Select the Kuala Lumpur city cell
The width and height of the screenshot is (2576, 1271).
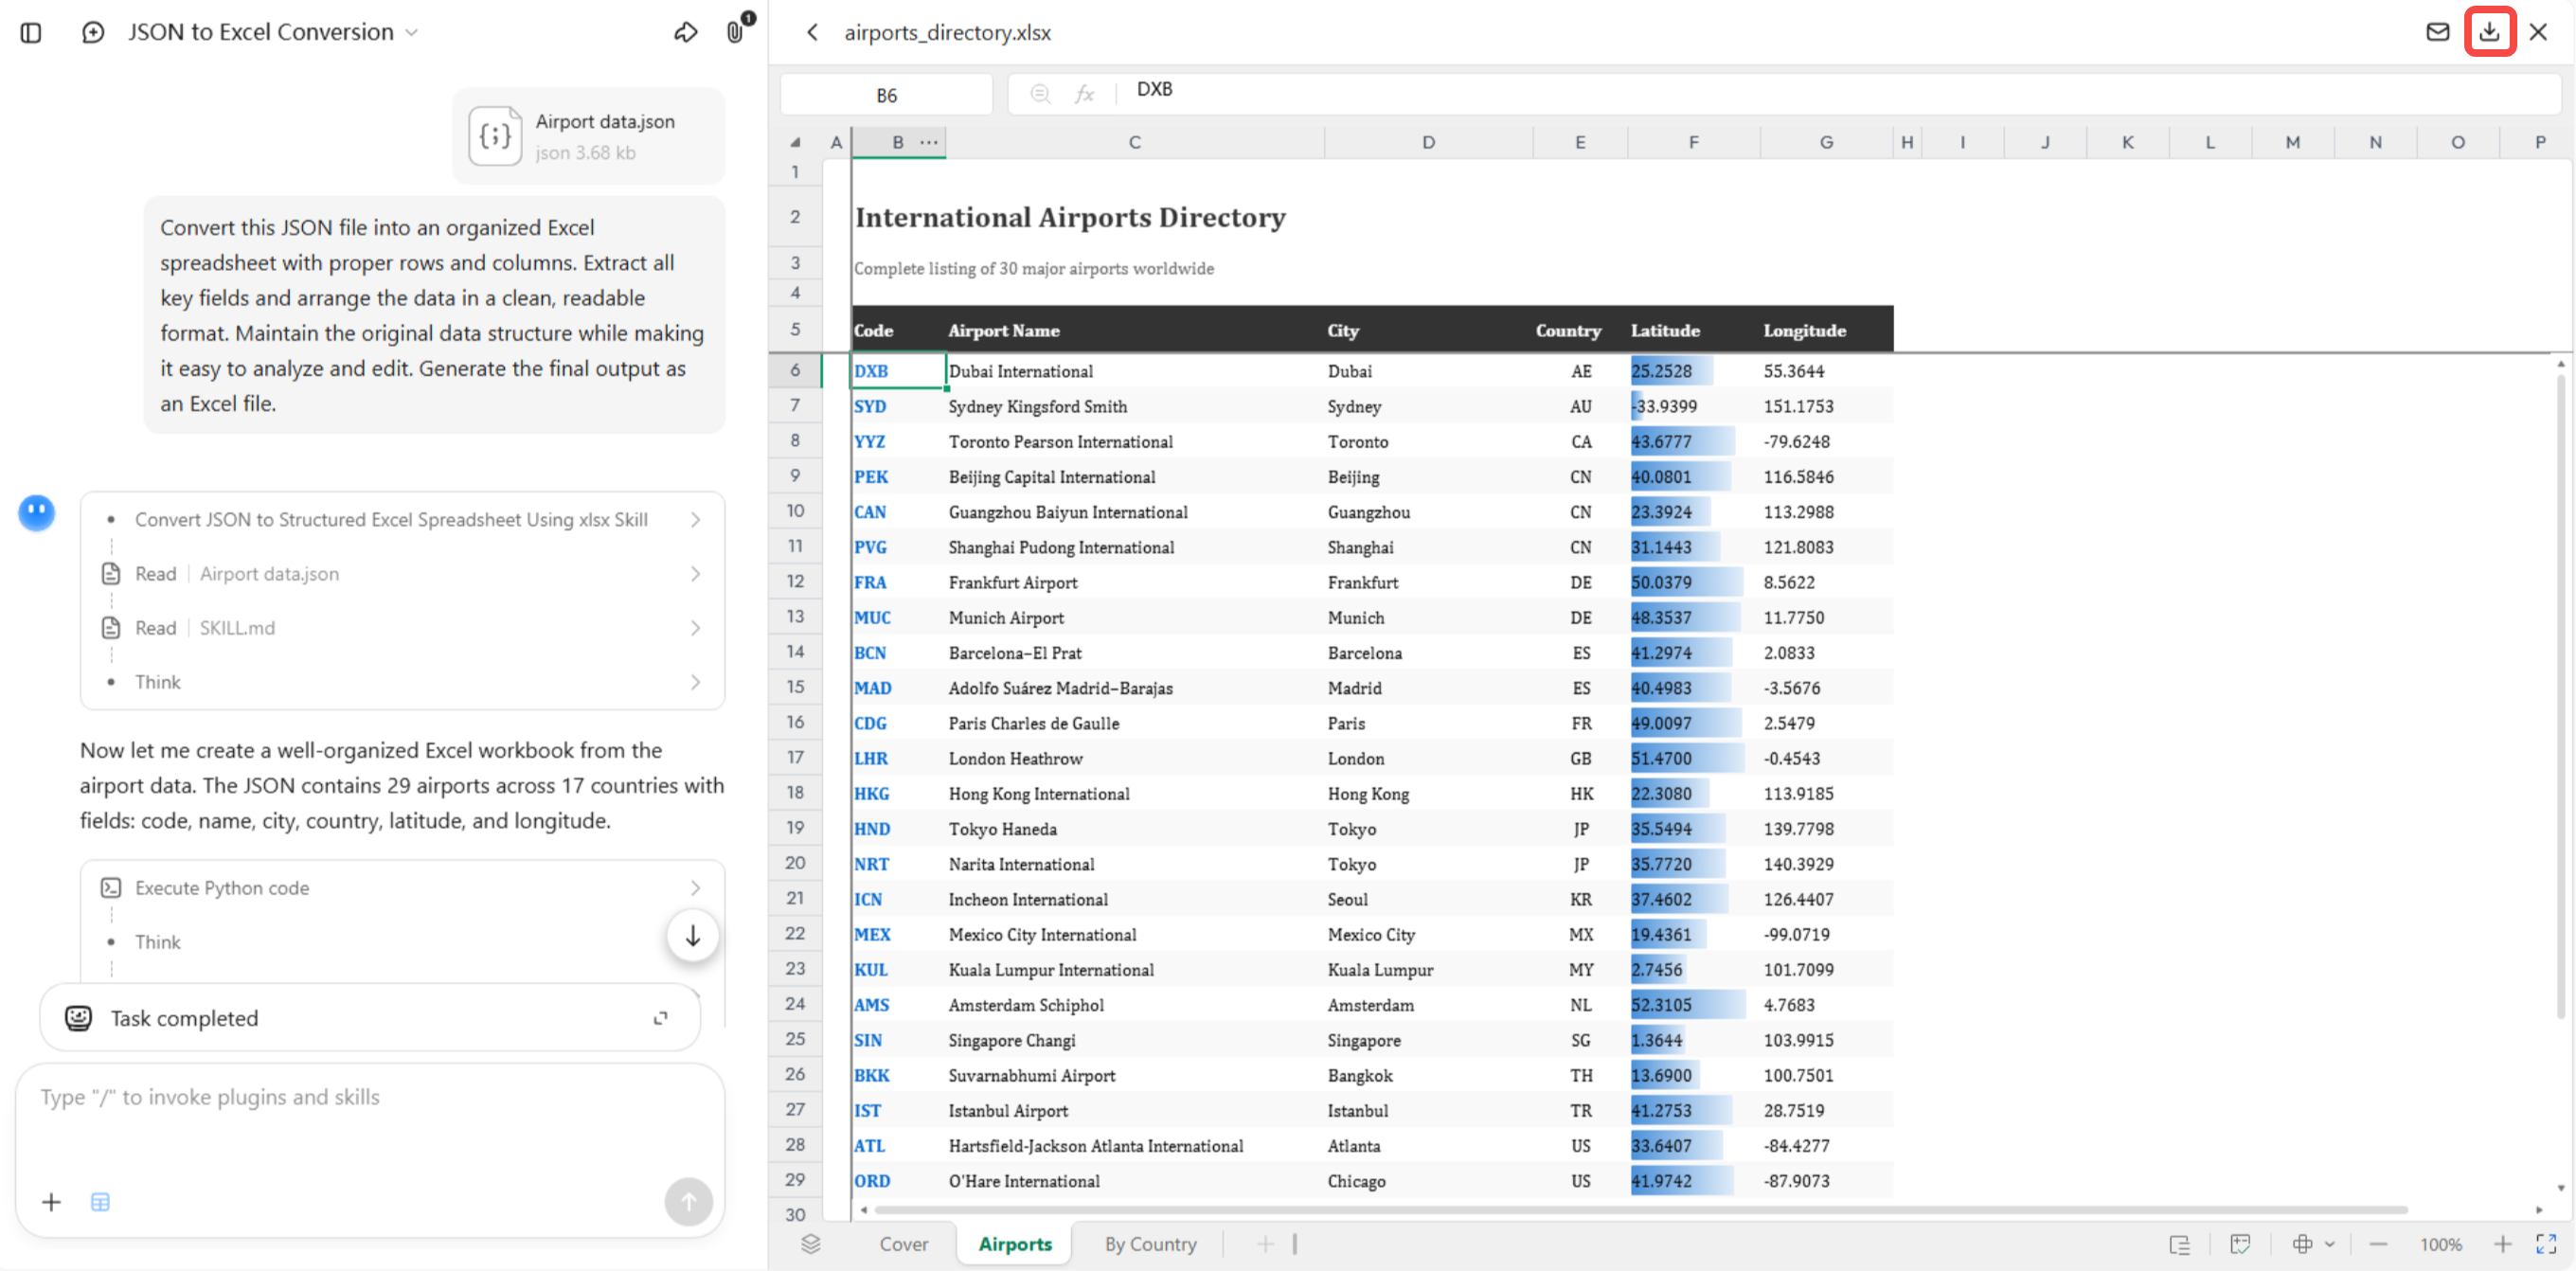(1428, 969)
